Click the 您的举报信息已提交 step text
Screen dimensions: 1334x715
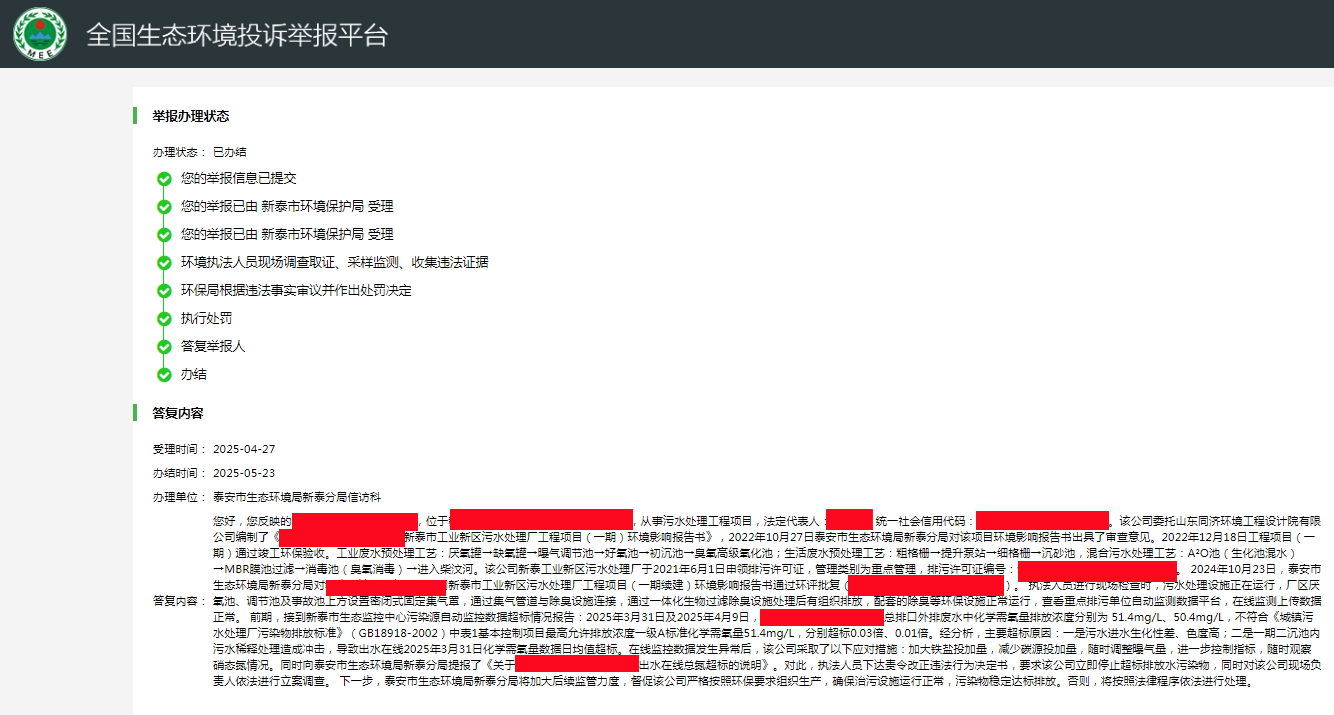[238, 179]
